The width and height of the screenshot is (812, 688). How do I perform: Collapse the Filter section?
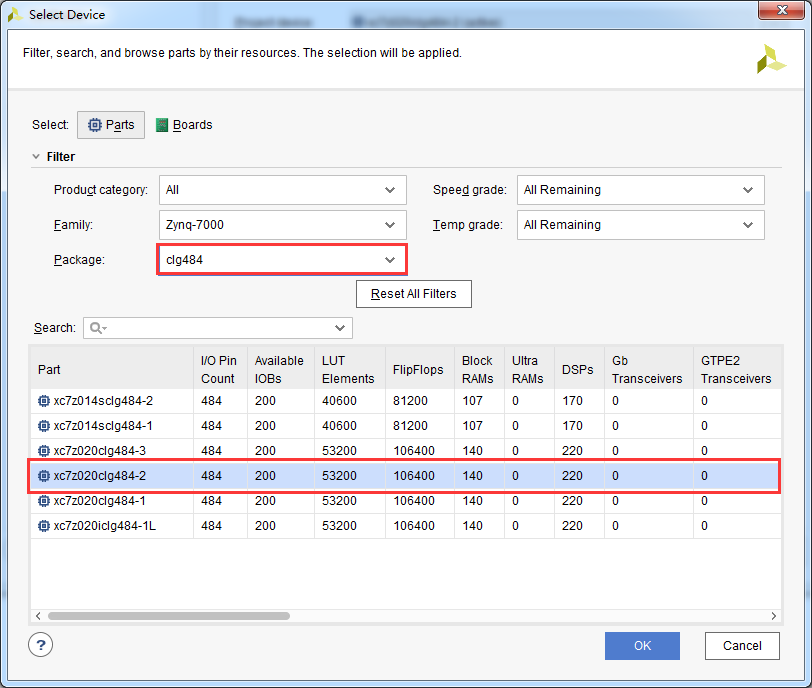(x=36, y=156)
